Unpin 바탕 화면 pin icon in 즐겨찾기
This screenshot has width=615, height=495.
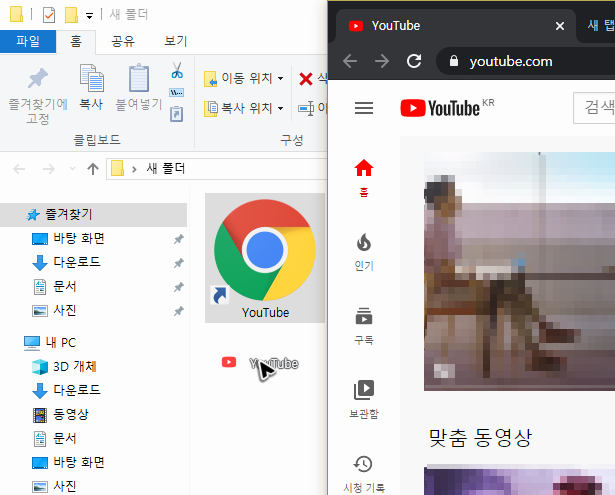tap(179, 239)
